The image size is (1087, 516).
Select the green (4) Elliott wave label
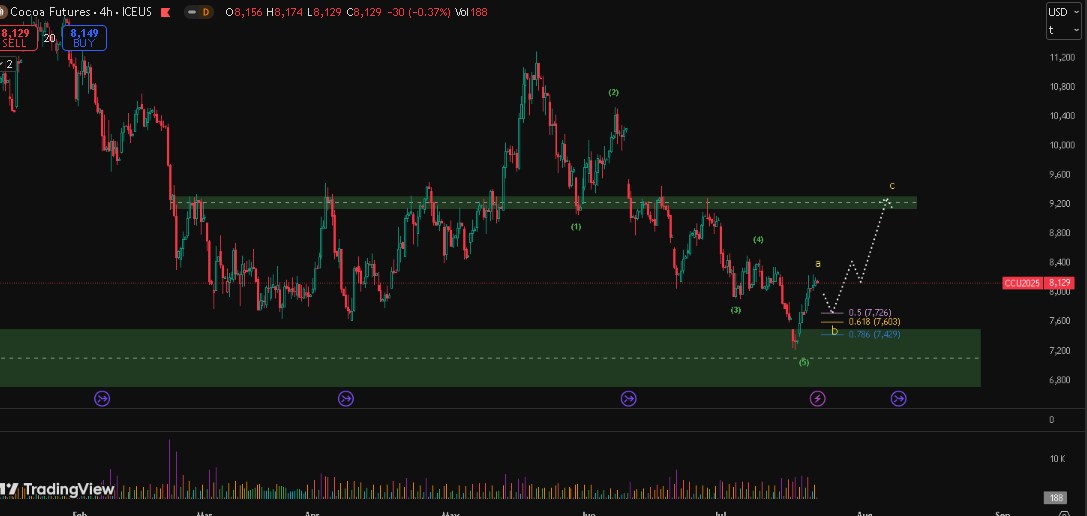click(758, 239)
